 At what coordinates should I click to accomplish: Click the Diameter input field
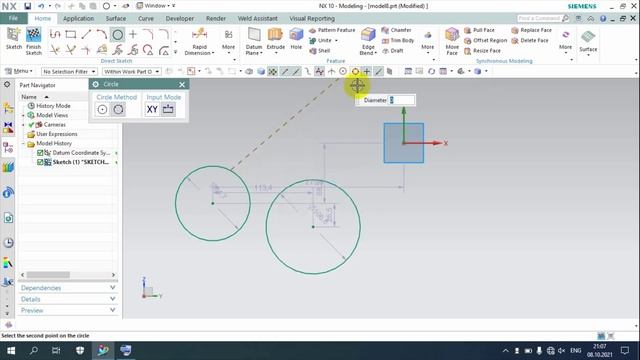[x=401, y=100]
